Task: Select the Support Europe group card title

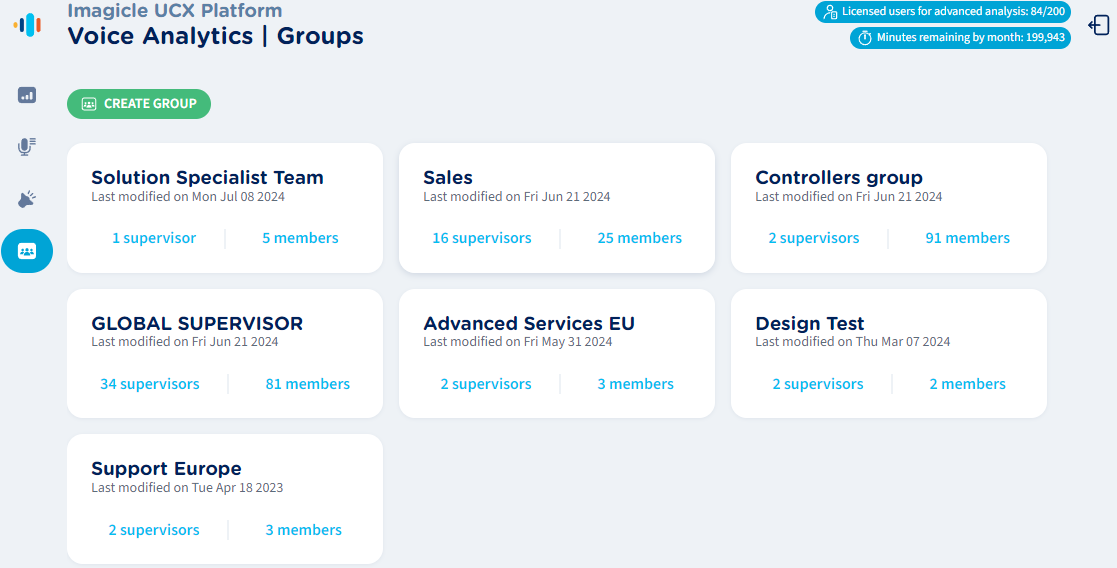Action: pos(166,469)
